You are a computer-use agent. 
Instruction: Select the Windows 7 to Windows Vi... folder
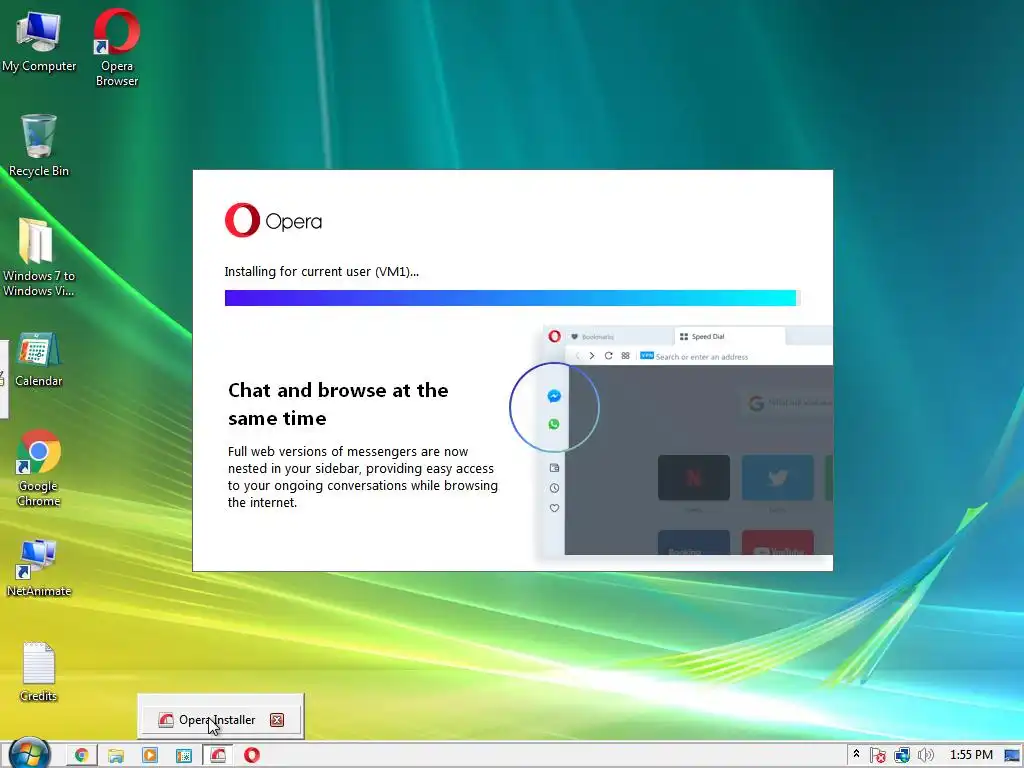[x=39, y=257]
